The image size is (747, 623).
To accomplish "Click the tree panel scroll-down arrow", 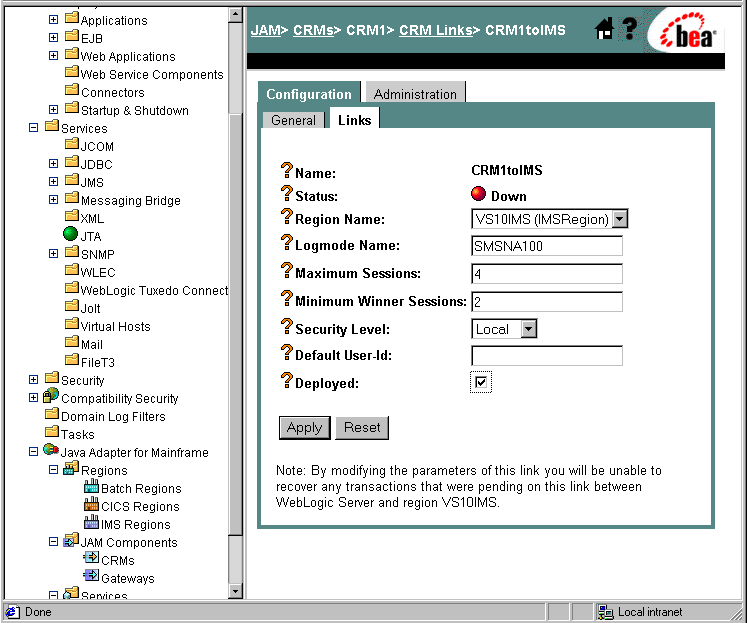I will 235,591.
